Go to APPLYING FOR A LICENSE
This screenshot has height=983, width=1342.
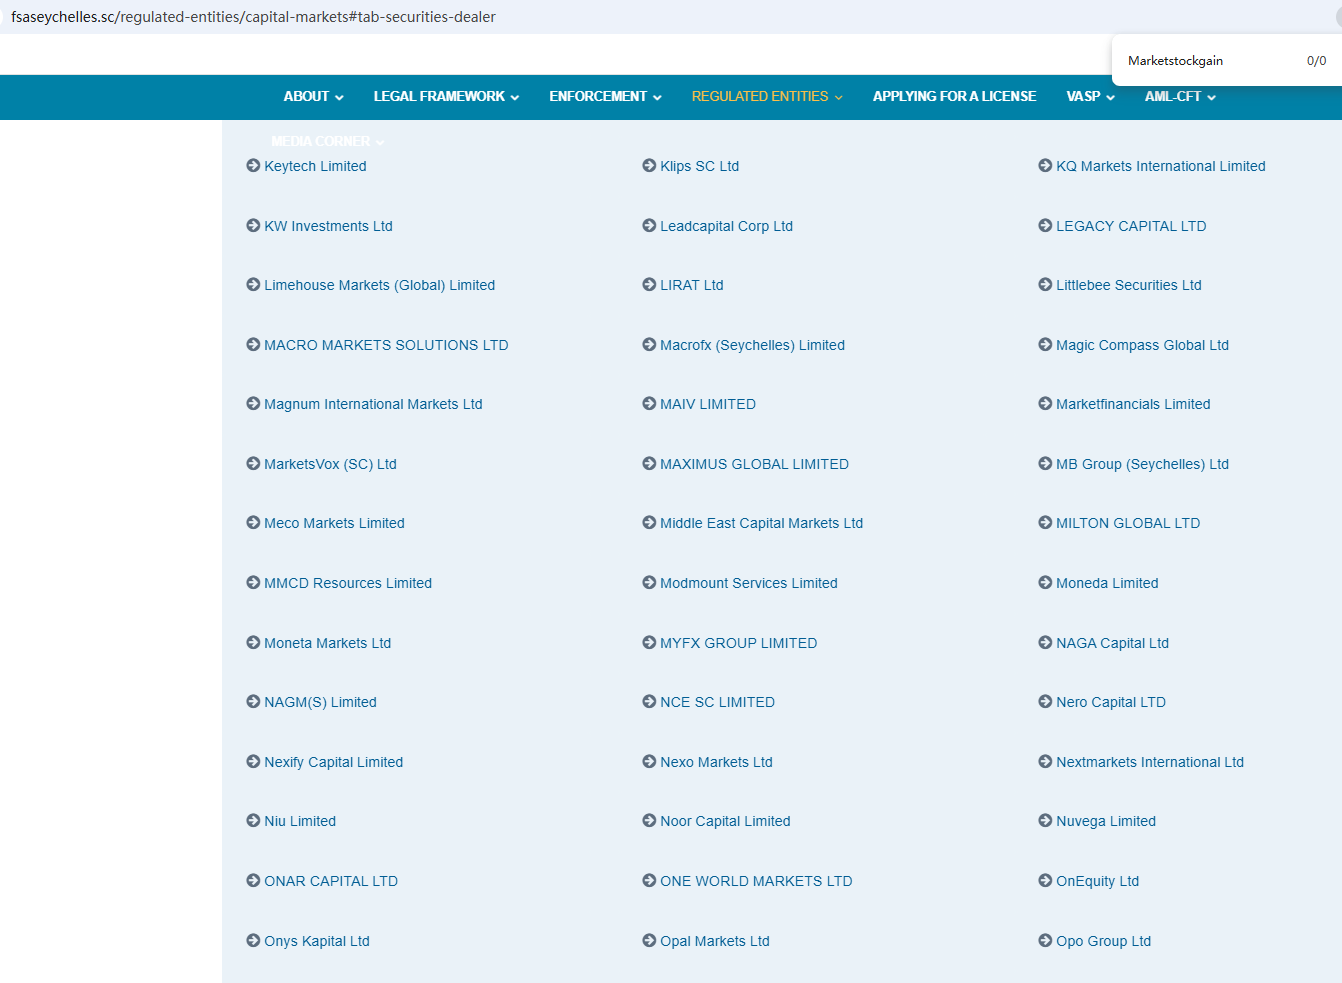pyautogui.click(x=954, y=97)
